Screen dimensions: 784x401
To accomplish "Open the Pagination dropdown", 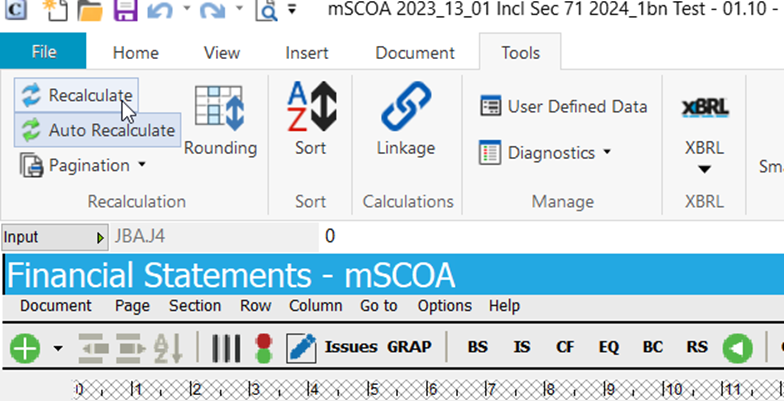I will [x=84, y=165].
